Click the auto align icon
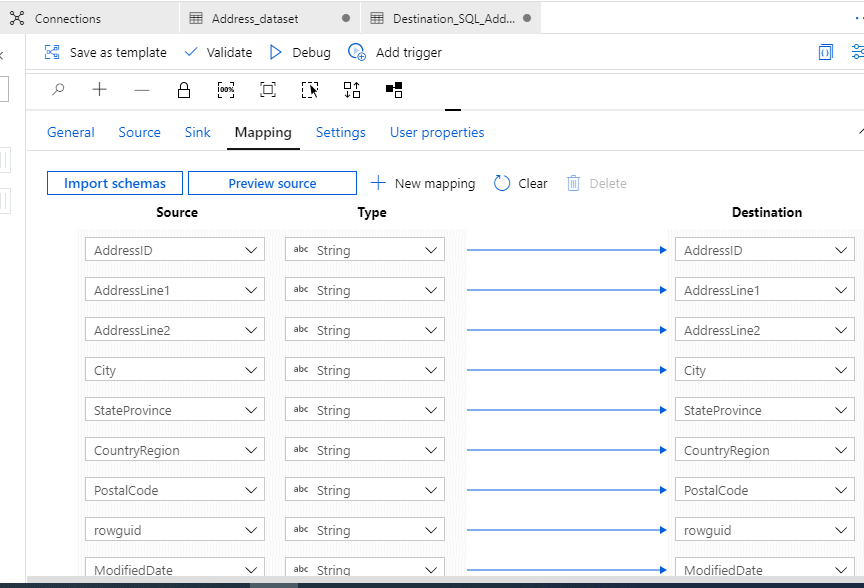The image size is (864, 588). click(352, 90)
